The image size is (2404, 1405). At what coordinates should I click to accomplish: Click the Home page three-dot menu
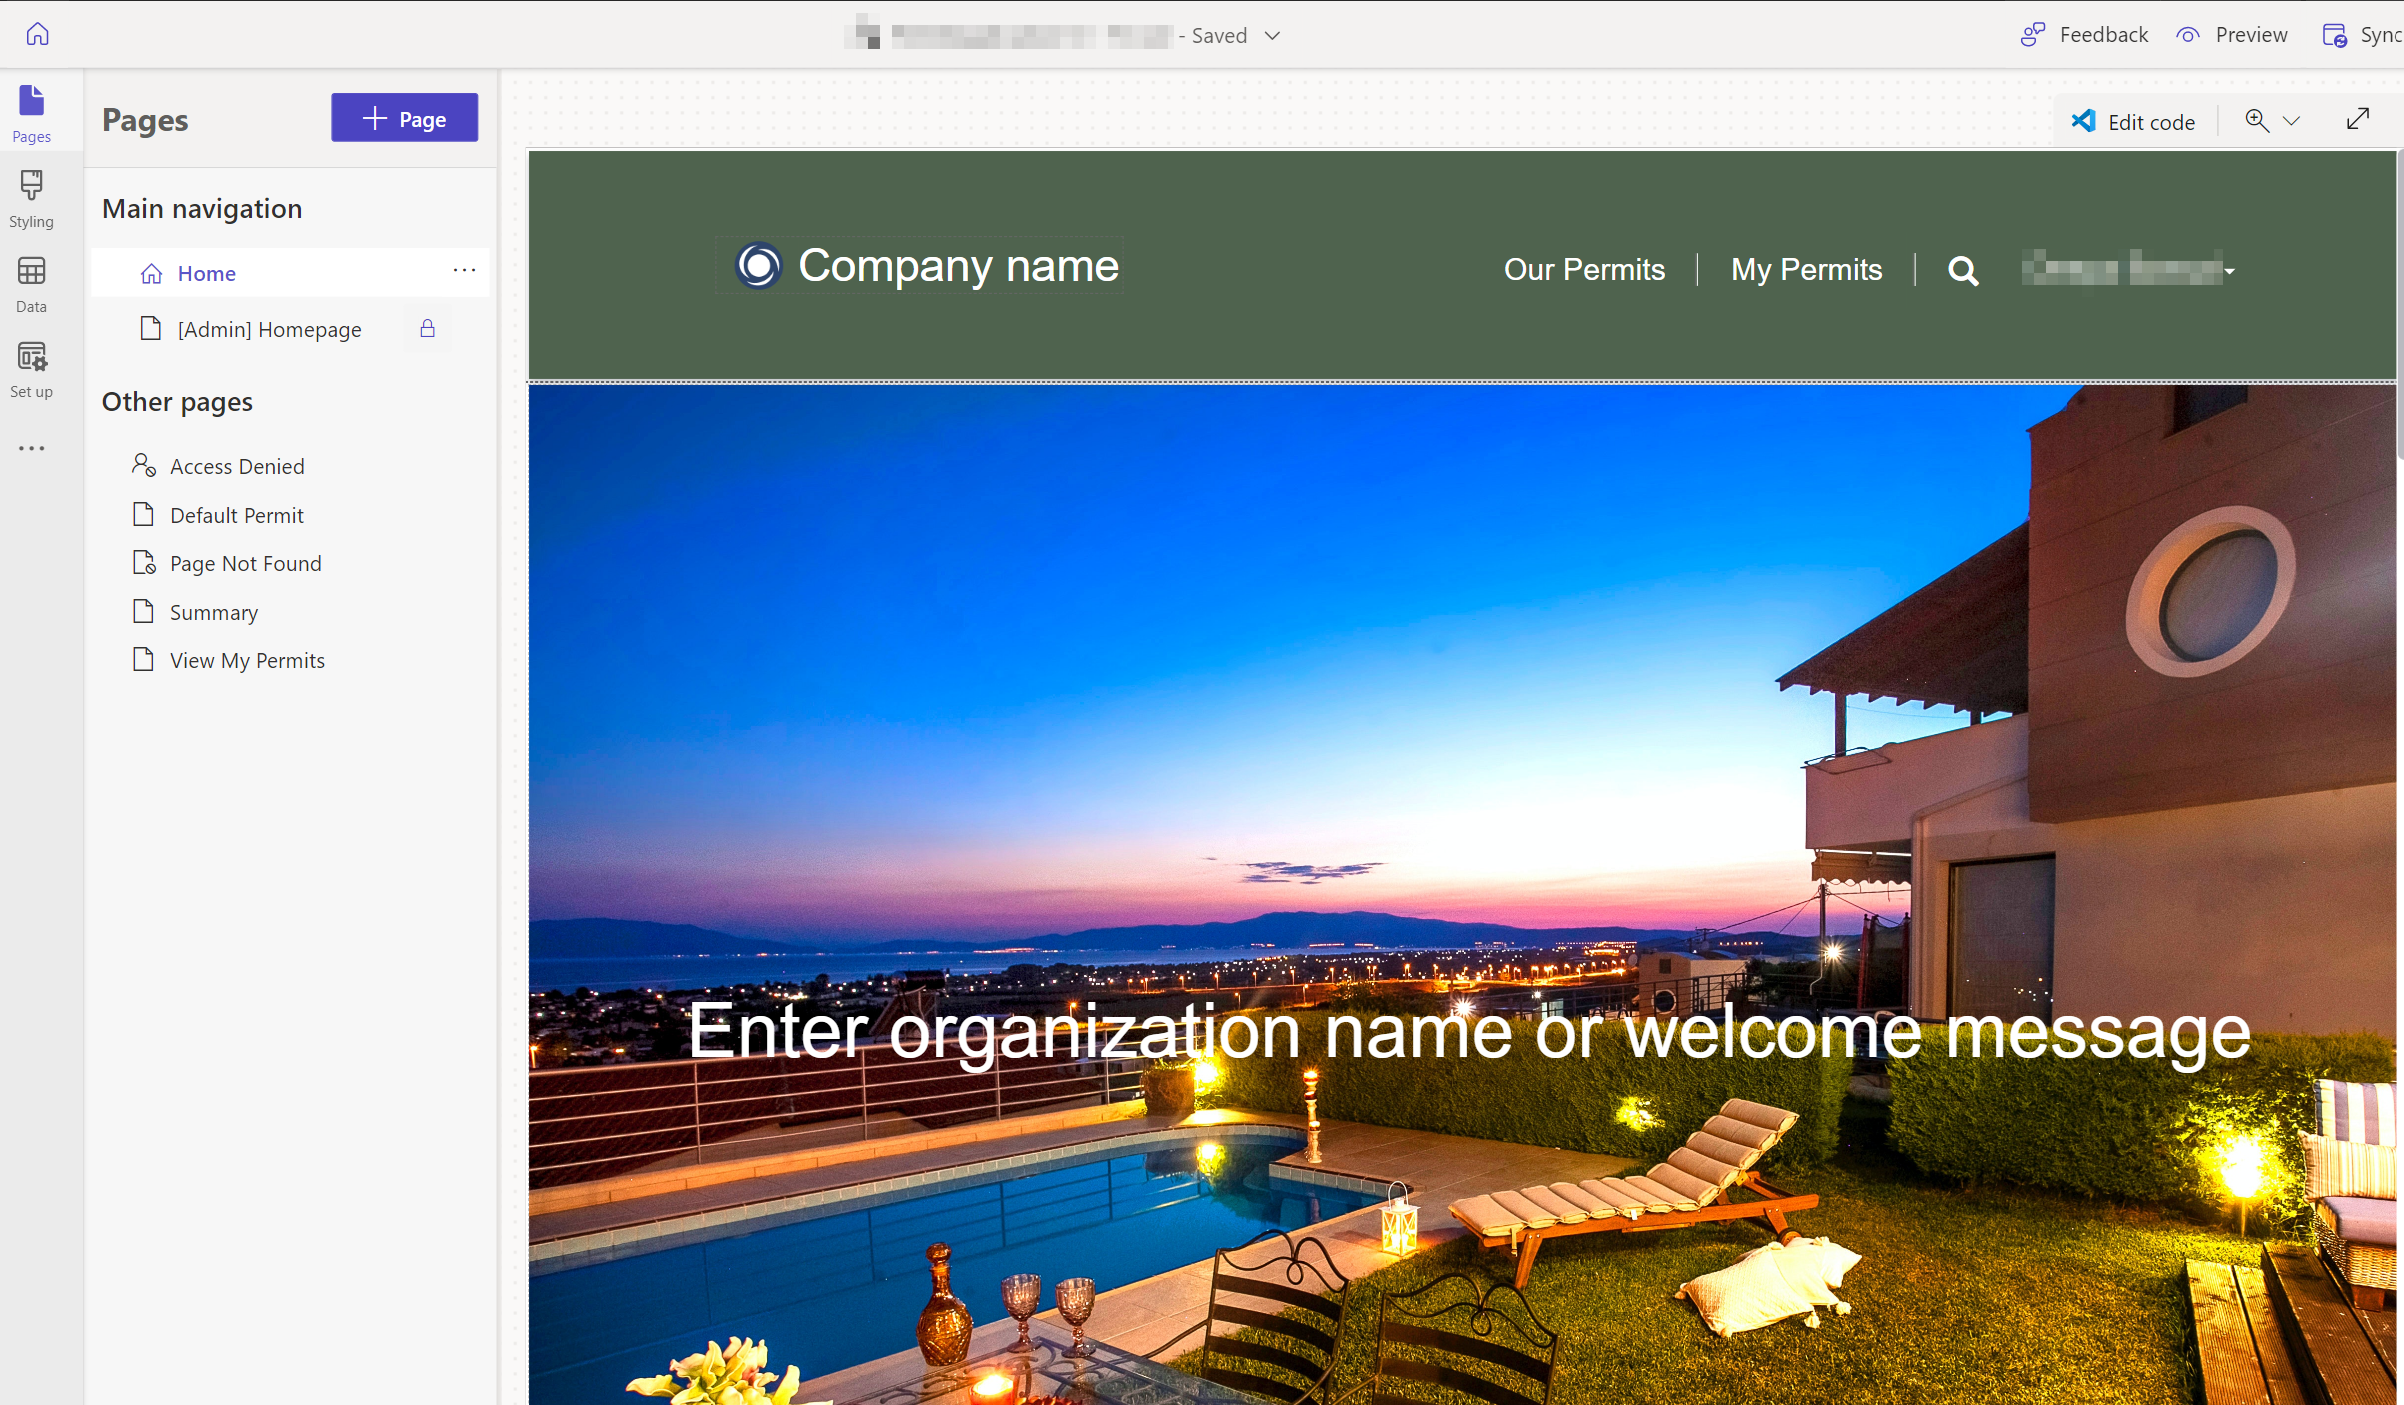point(465,271)
